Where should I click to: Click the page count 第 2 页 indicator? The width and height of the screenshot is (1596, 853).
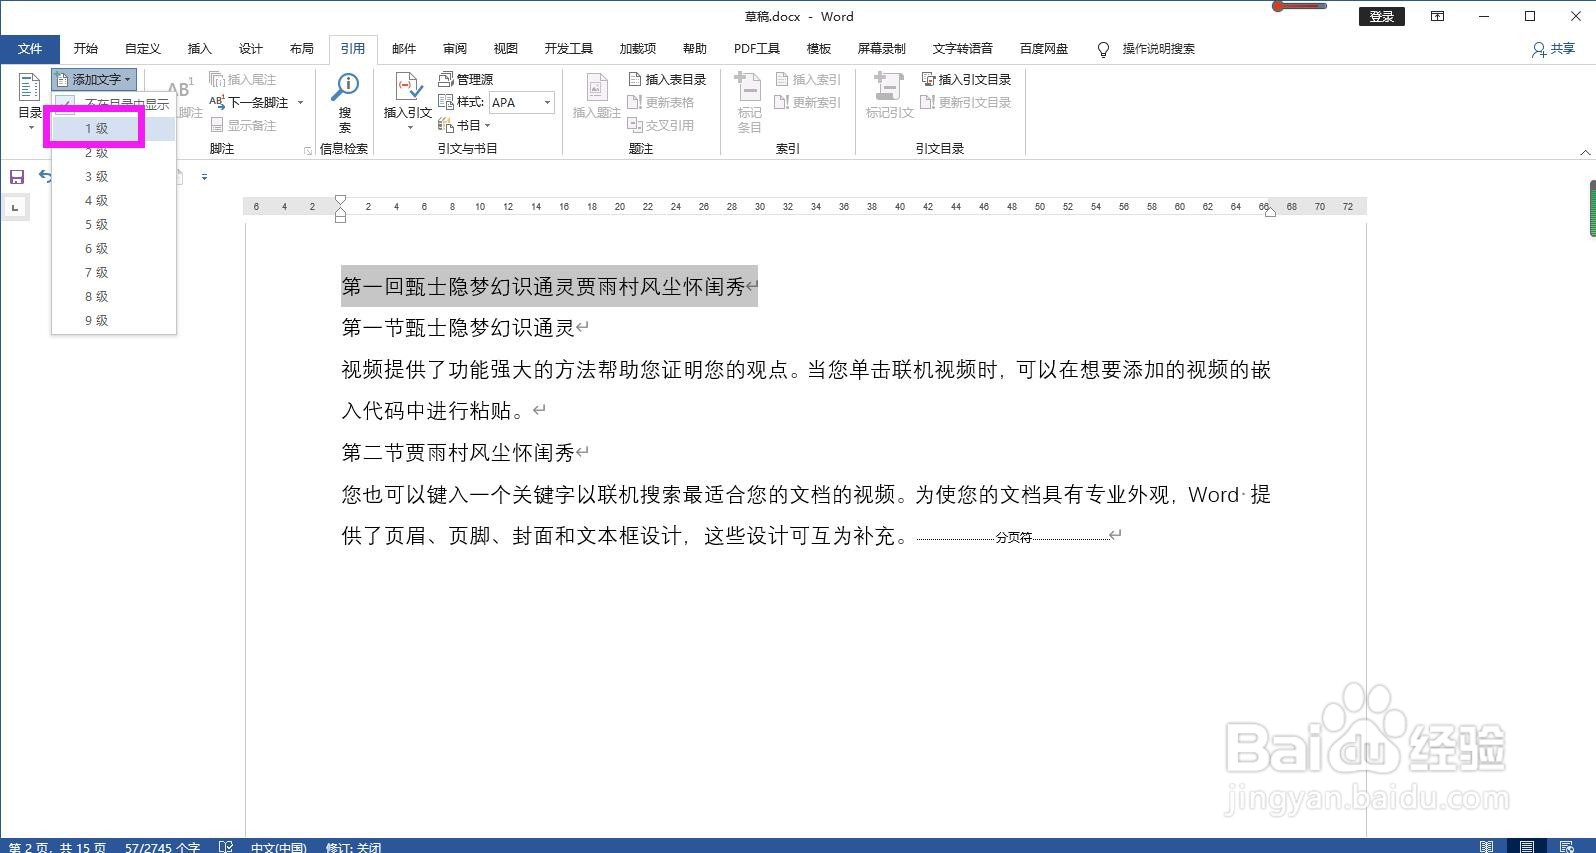coord(58,847)
